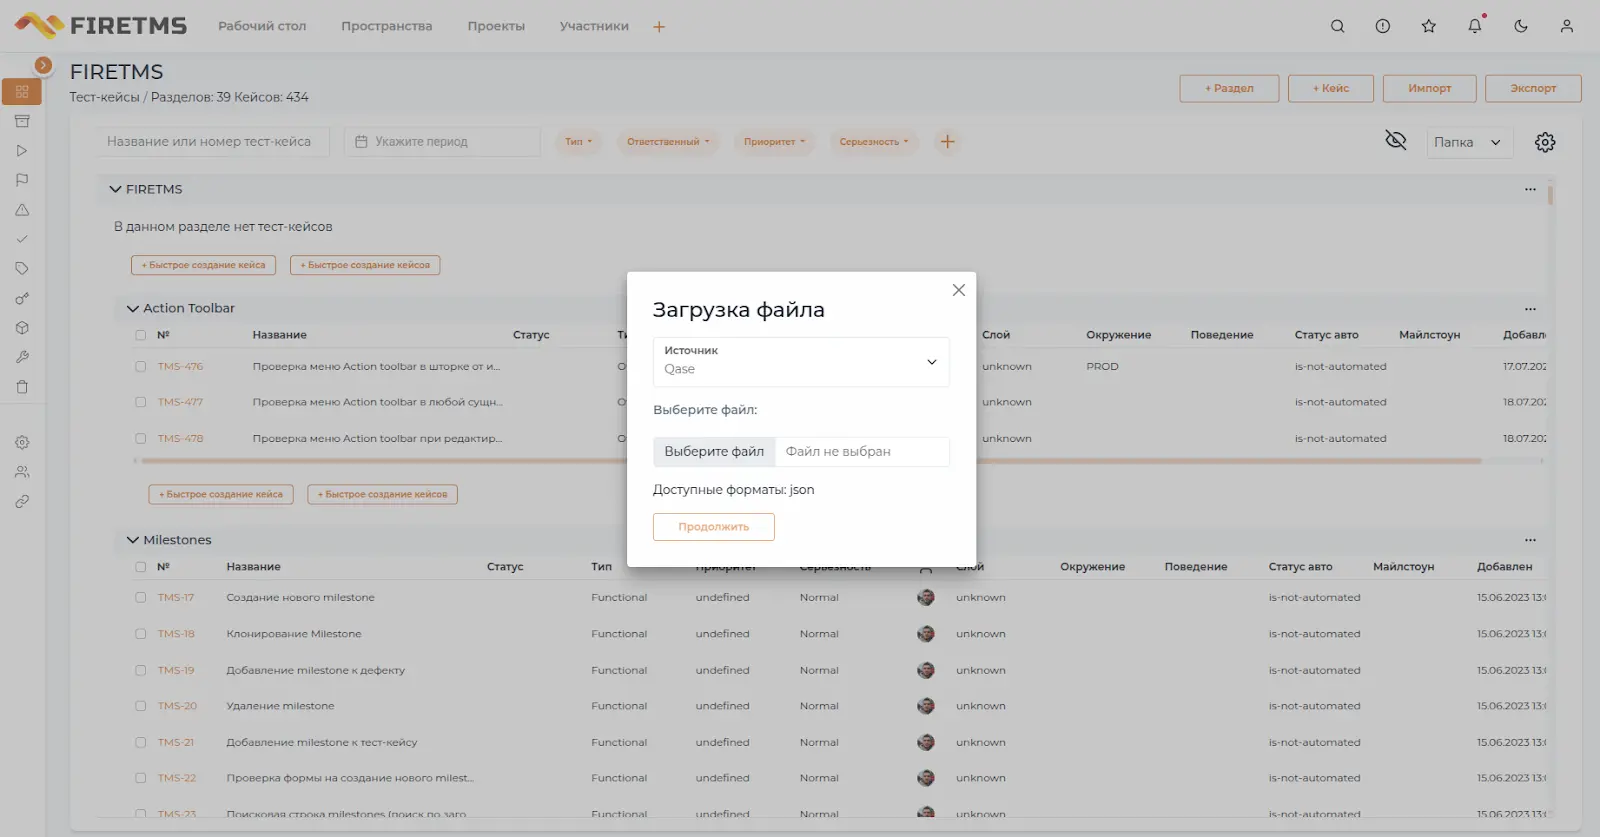This screenshot has width=1600, height=837.
Task: Switch to dark mode moon icon
Action: pyautogui.click(x=1521, y=26)
